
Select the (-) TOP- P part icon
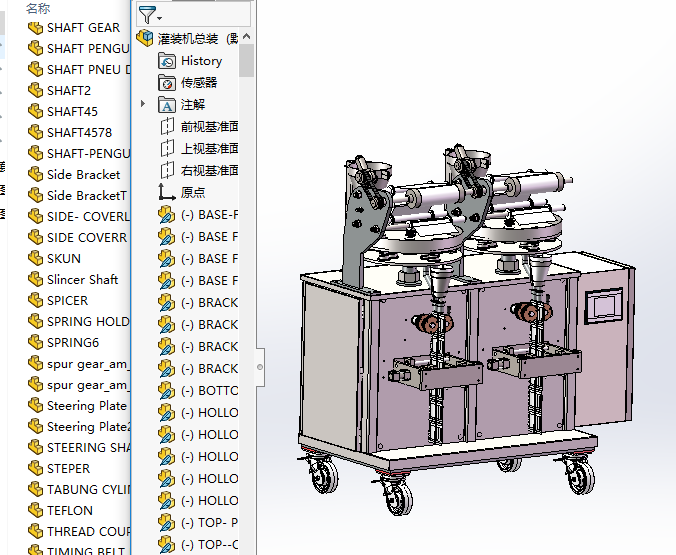click(x=166, y=523)
